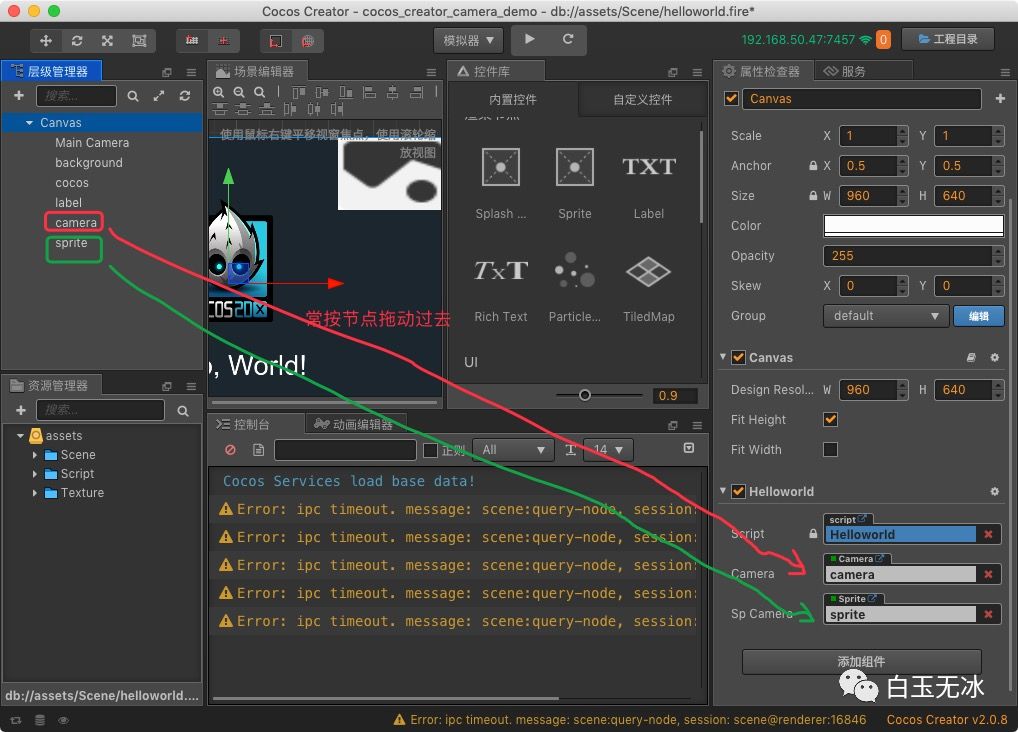The height and width of the screenshot is (732, 1018).
Task: Open Helloworld component gear settings
Action: point(994,492)
